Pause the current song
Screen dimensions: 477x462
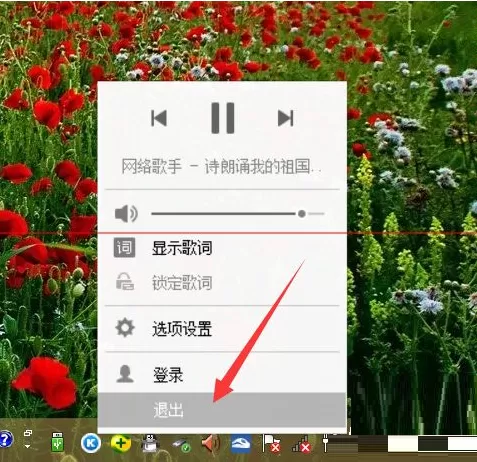pos(223,118)
